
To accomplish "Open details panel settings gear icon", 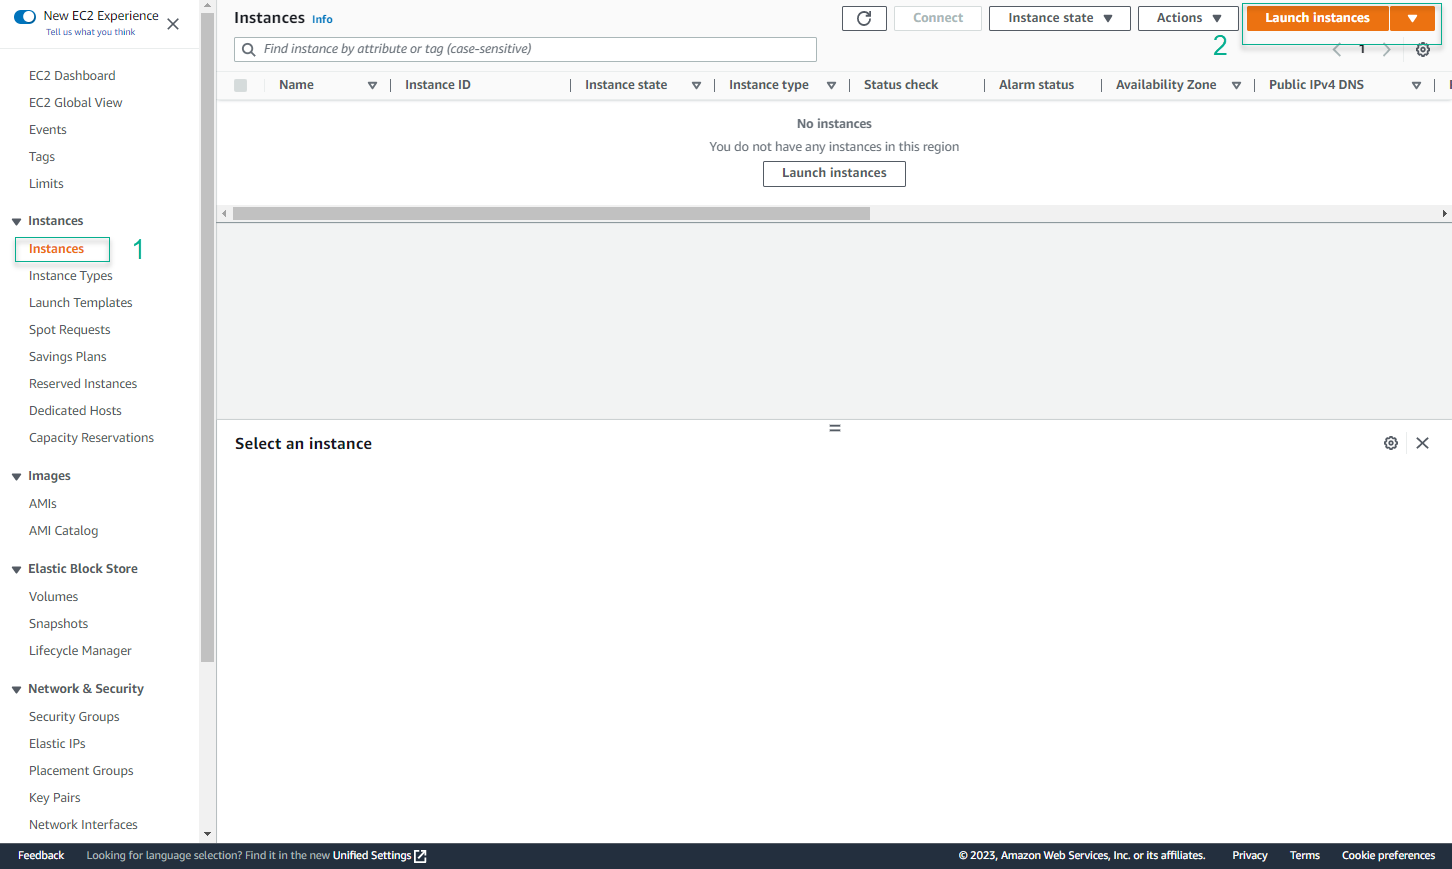I will click(x=1391, y=443).
